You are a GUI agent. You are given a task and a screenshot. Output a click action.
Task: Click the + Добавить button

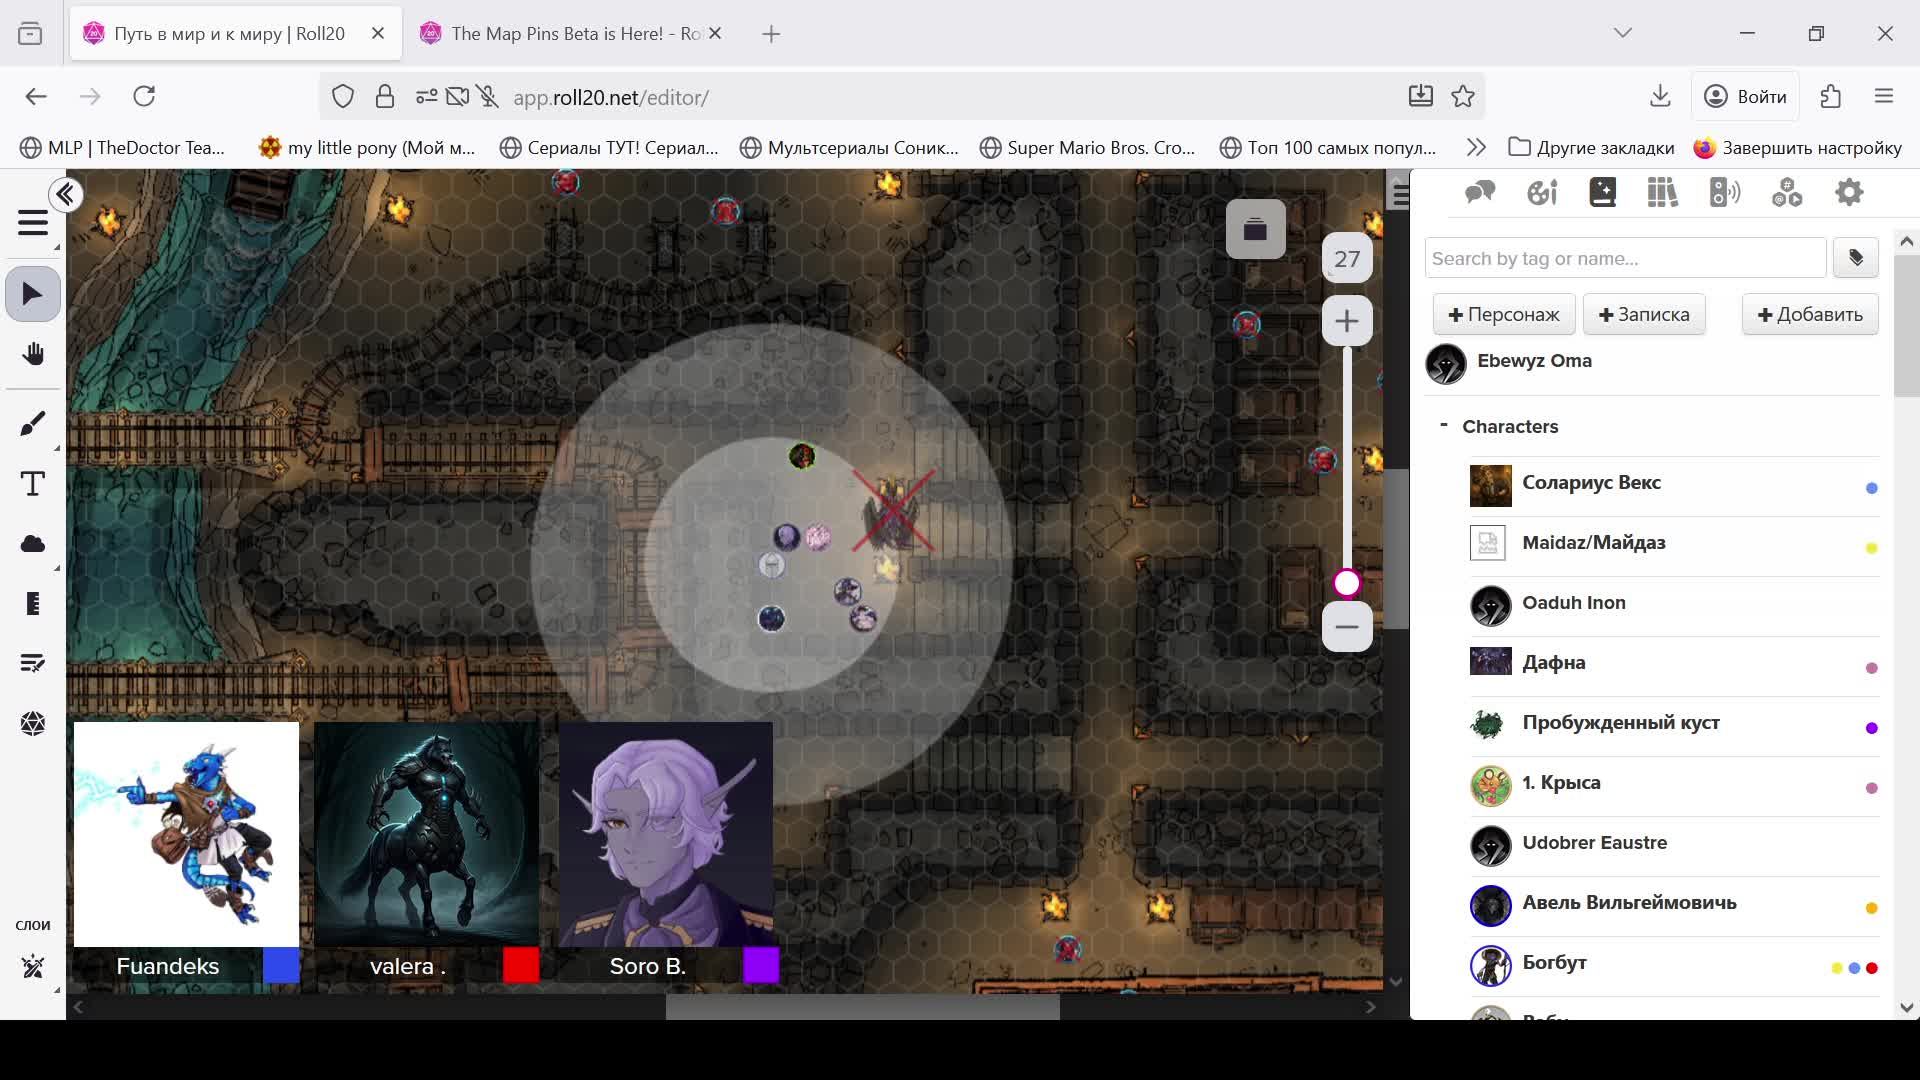click(x=1810, y=314)
